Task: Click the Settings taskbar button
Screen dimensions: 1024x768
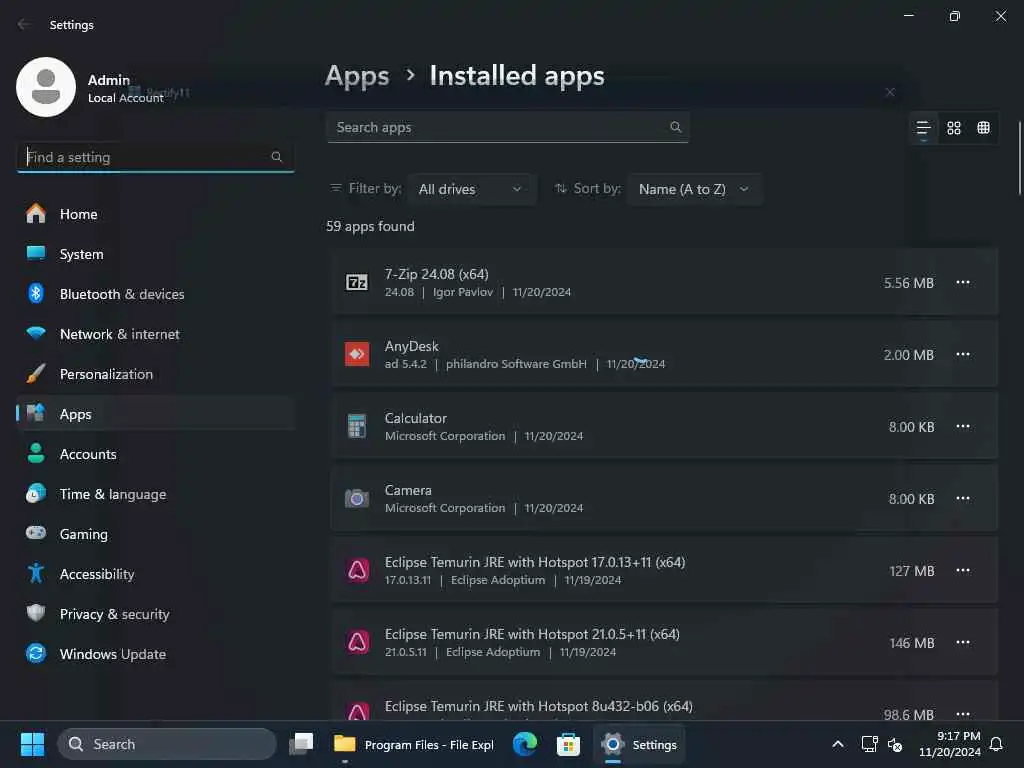Action: tap(639, 744)
